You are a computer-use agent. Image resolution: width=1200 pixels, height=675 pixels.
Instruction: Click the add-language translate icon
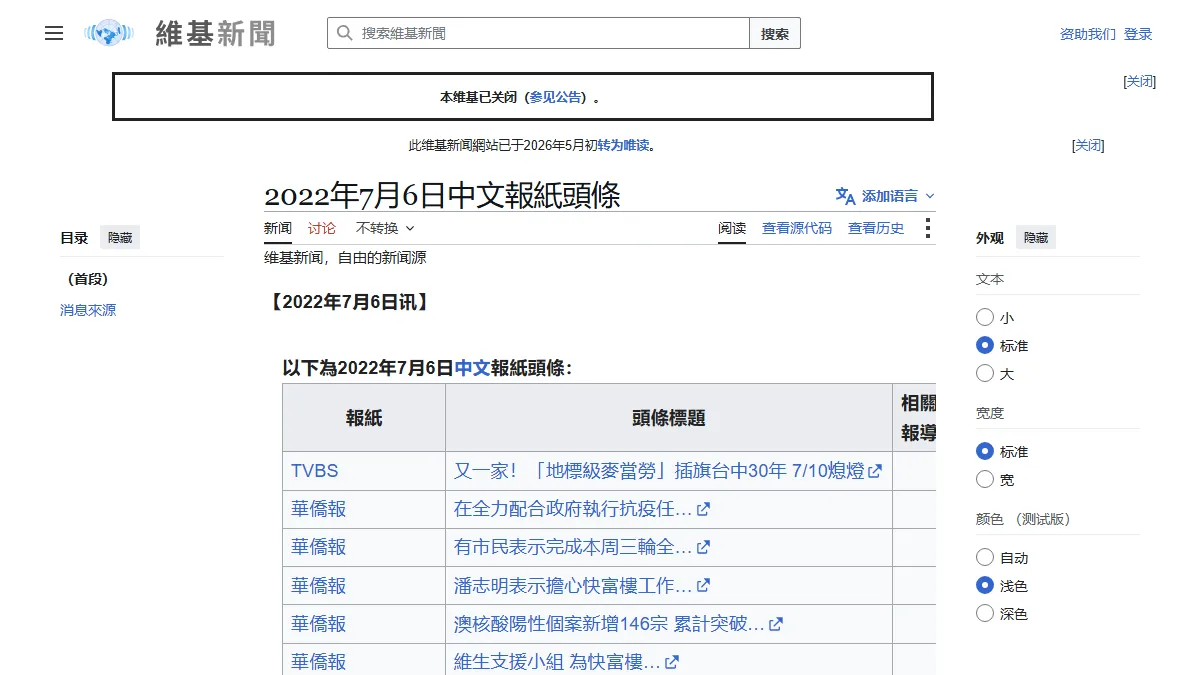point(845,196)
